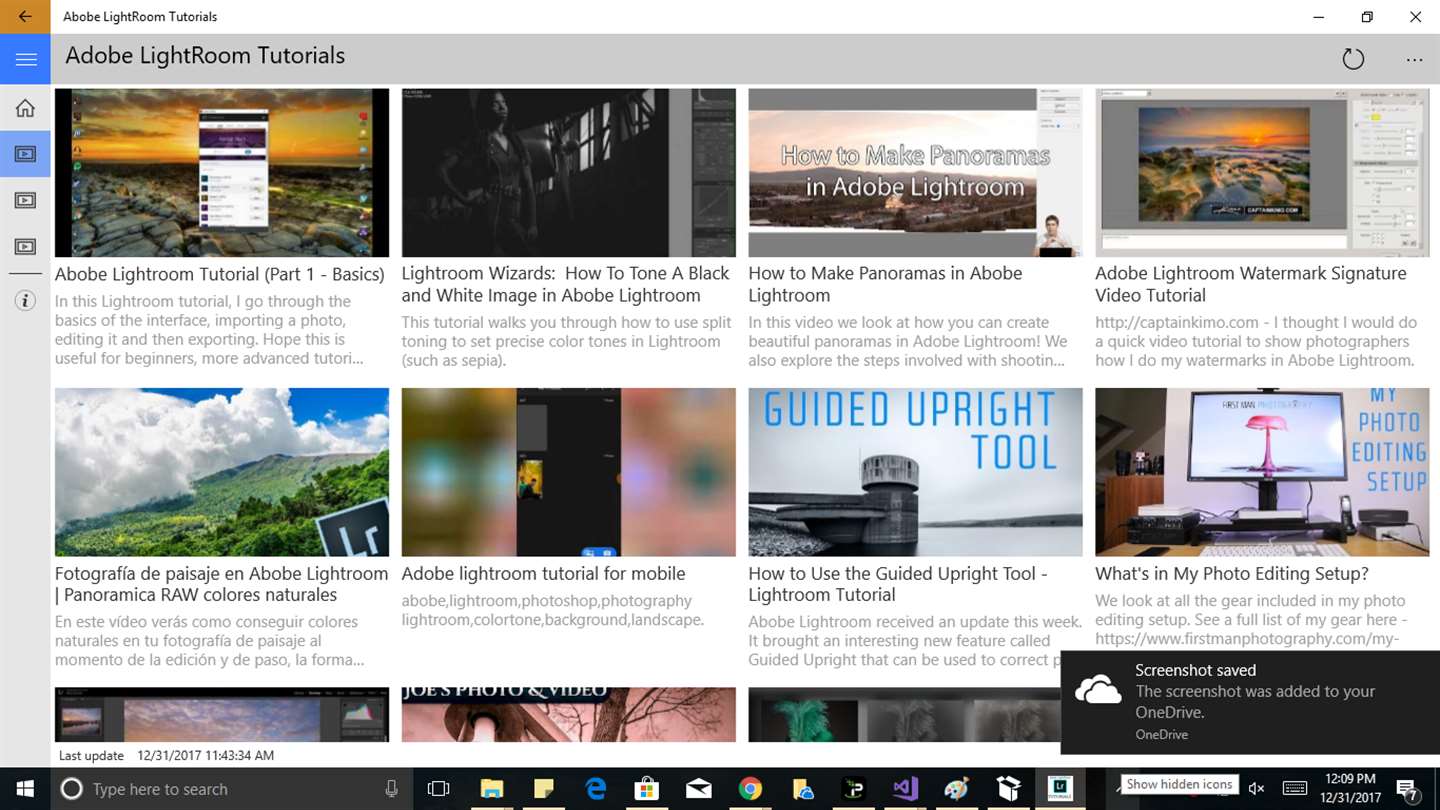The height and width of the screenshot is (810, 1440).
Task: Click description "In this video we look at how you can create"
Action: 908,341
